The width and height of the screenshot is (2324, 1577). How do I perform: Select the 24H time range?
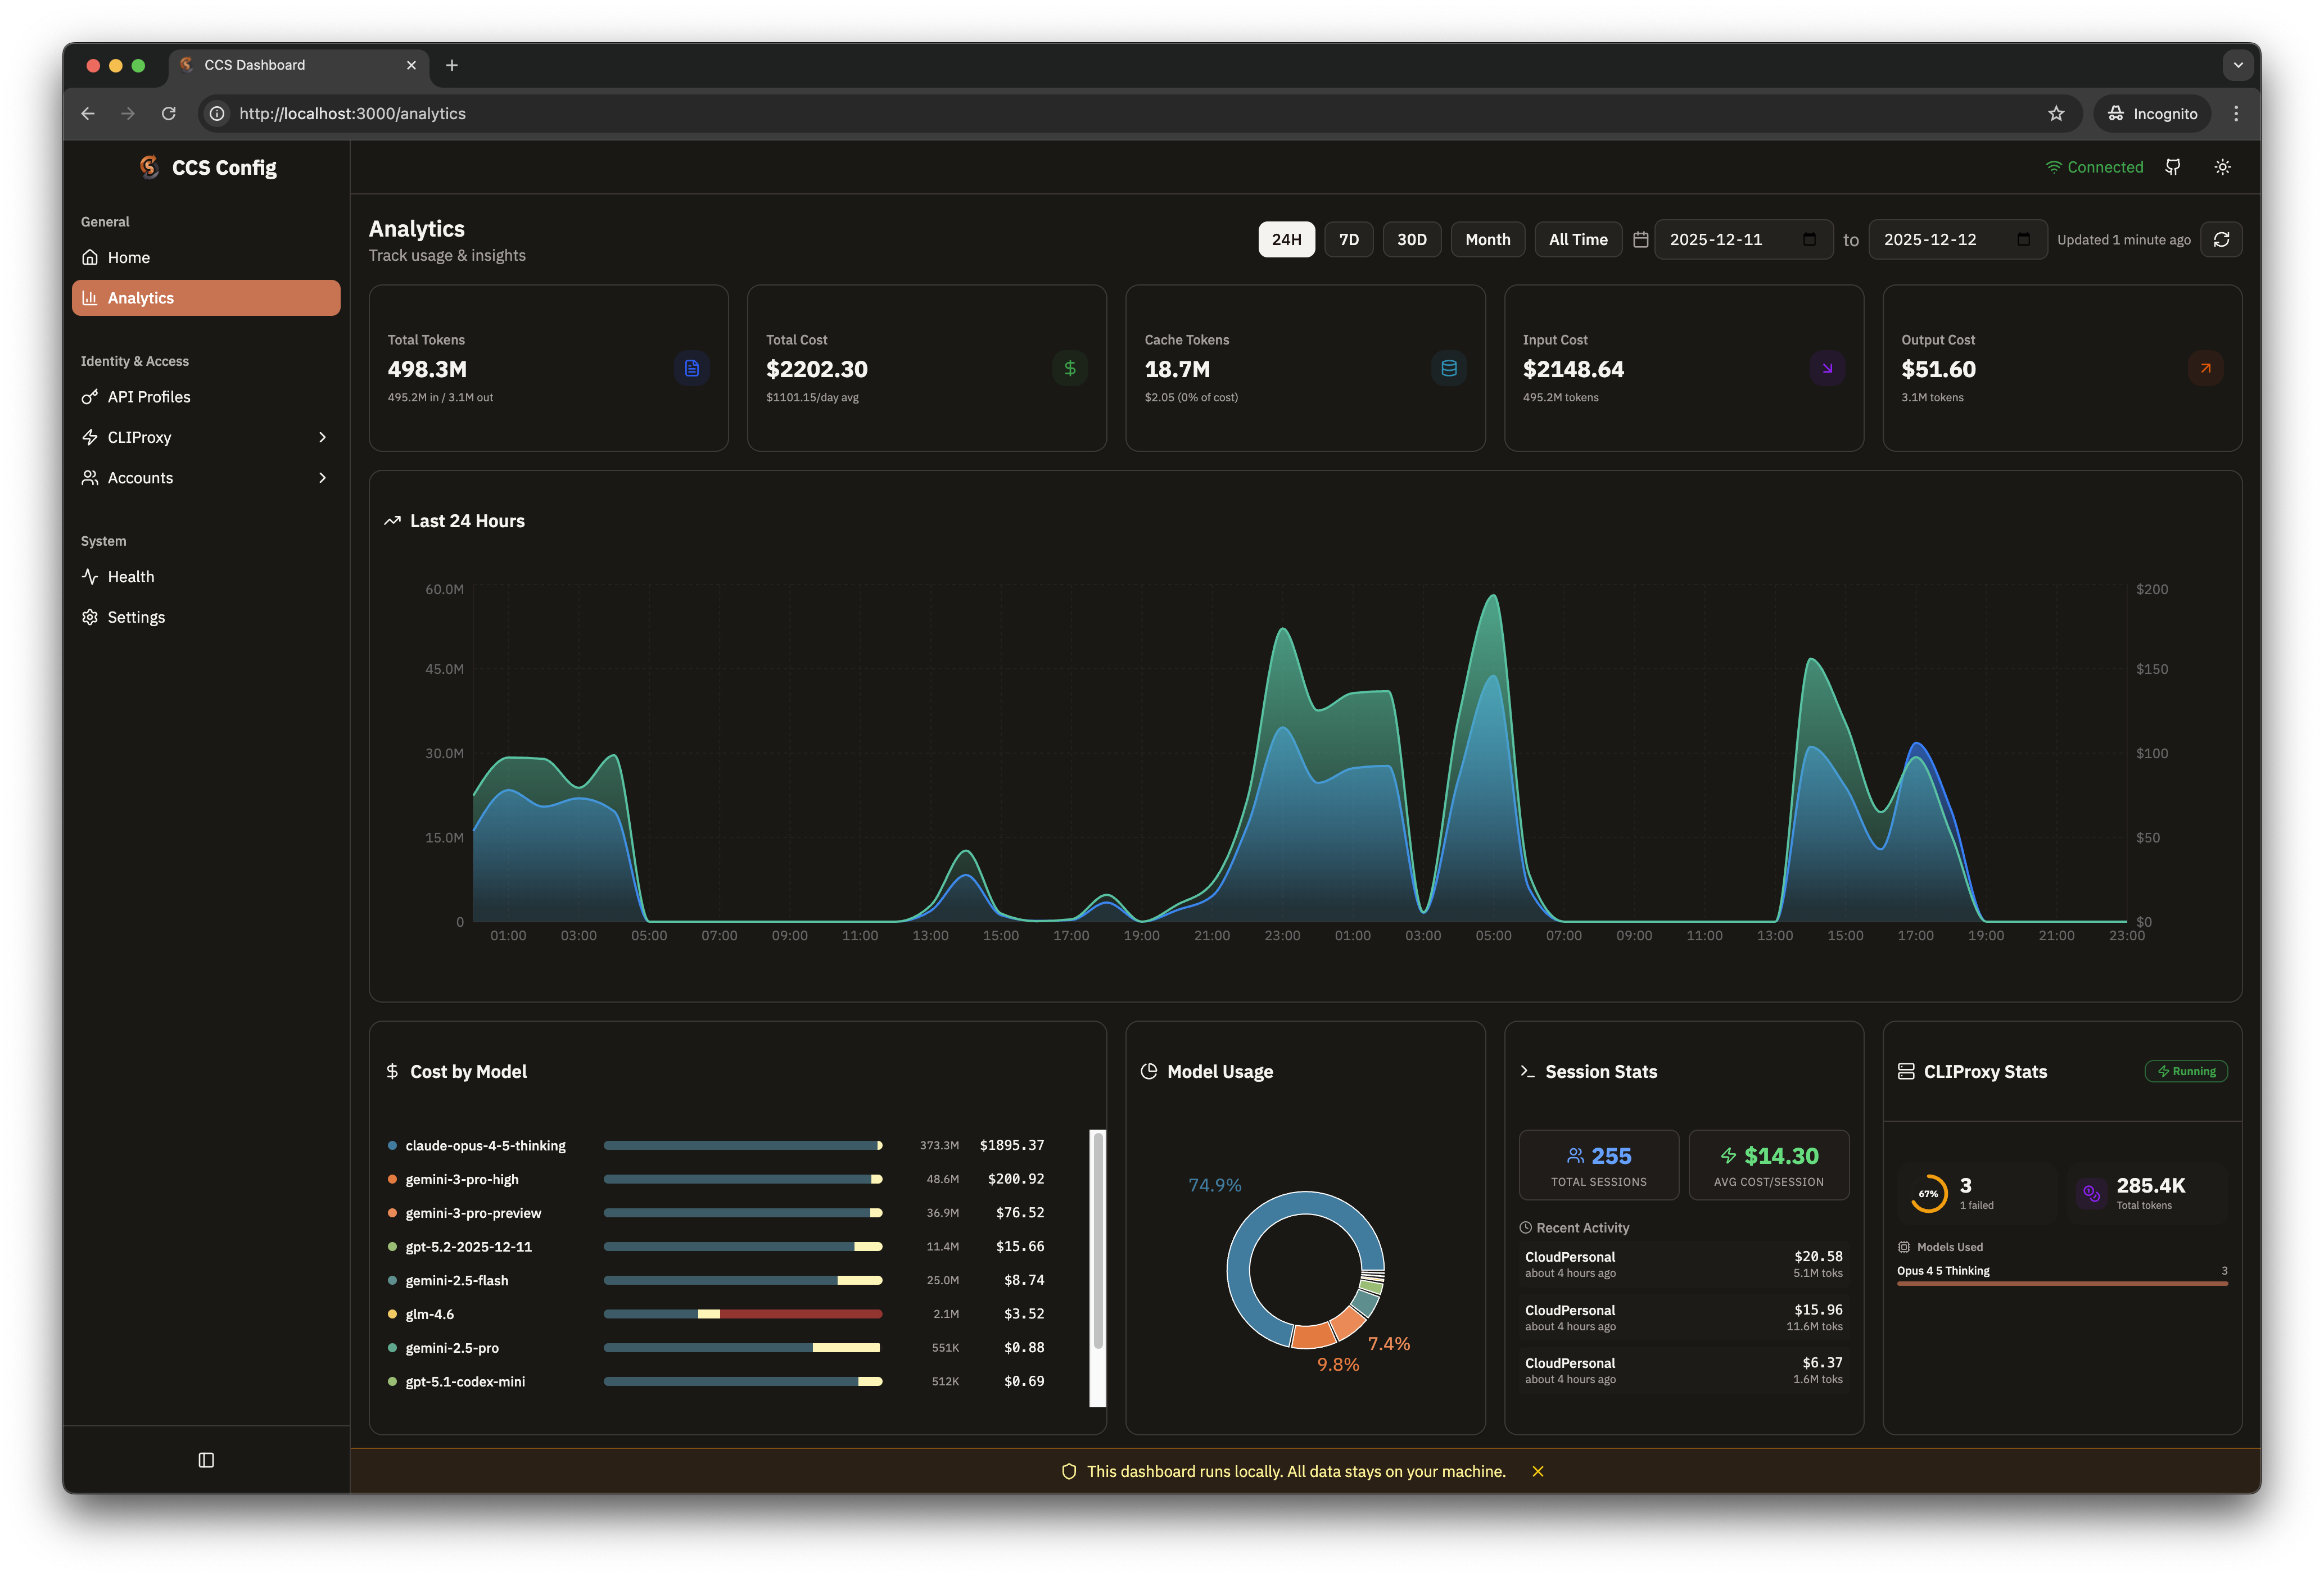(1286, 240)
